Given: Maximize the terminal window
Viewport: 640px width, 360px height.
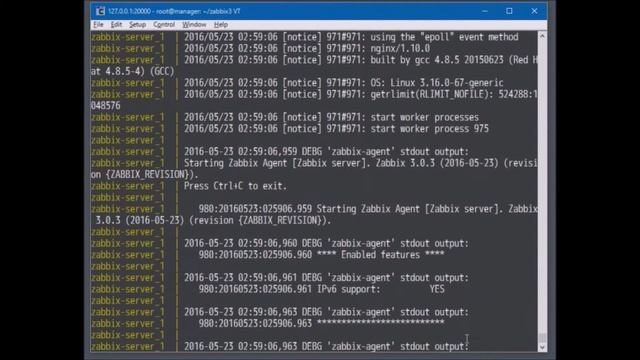Looking at the screenshot, I should [x=509, y=11].
